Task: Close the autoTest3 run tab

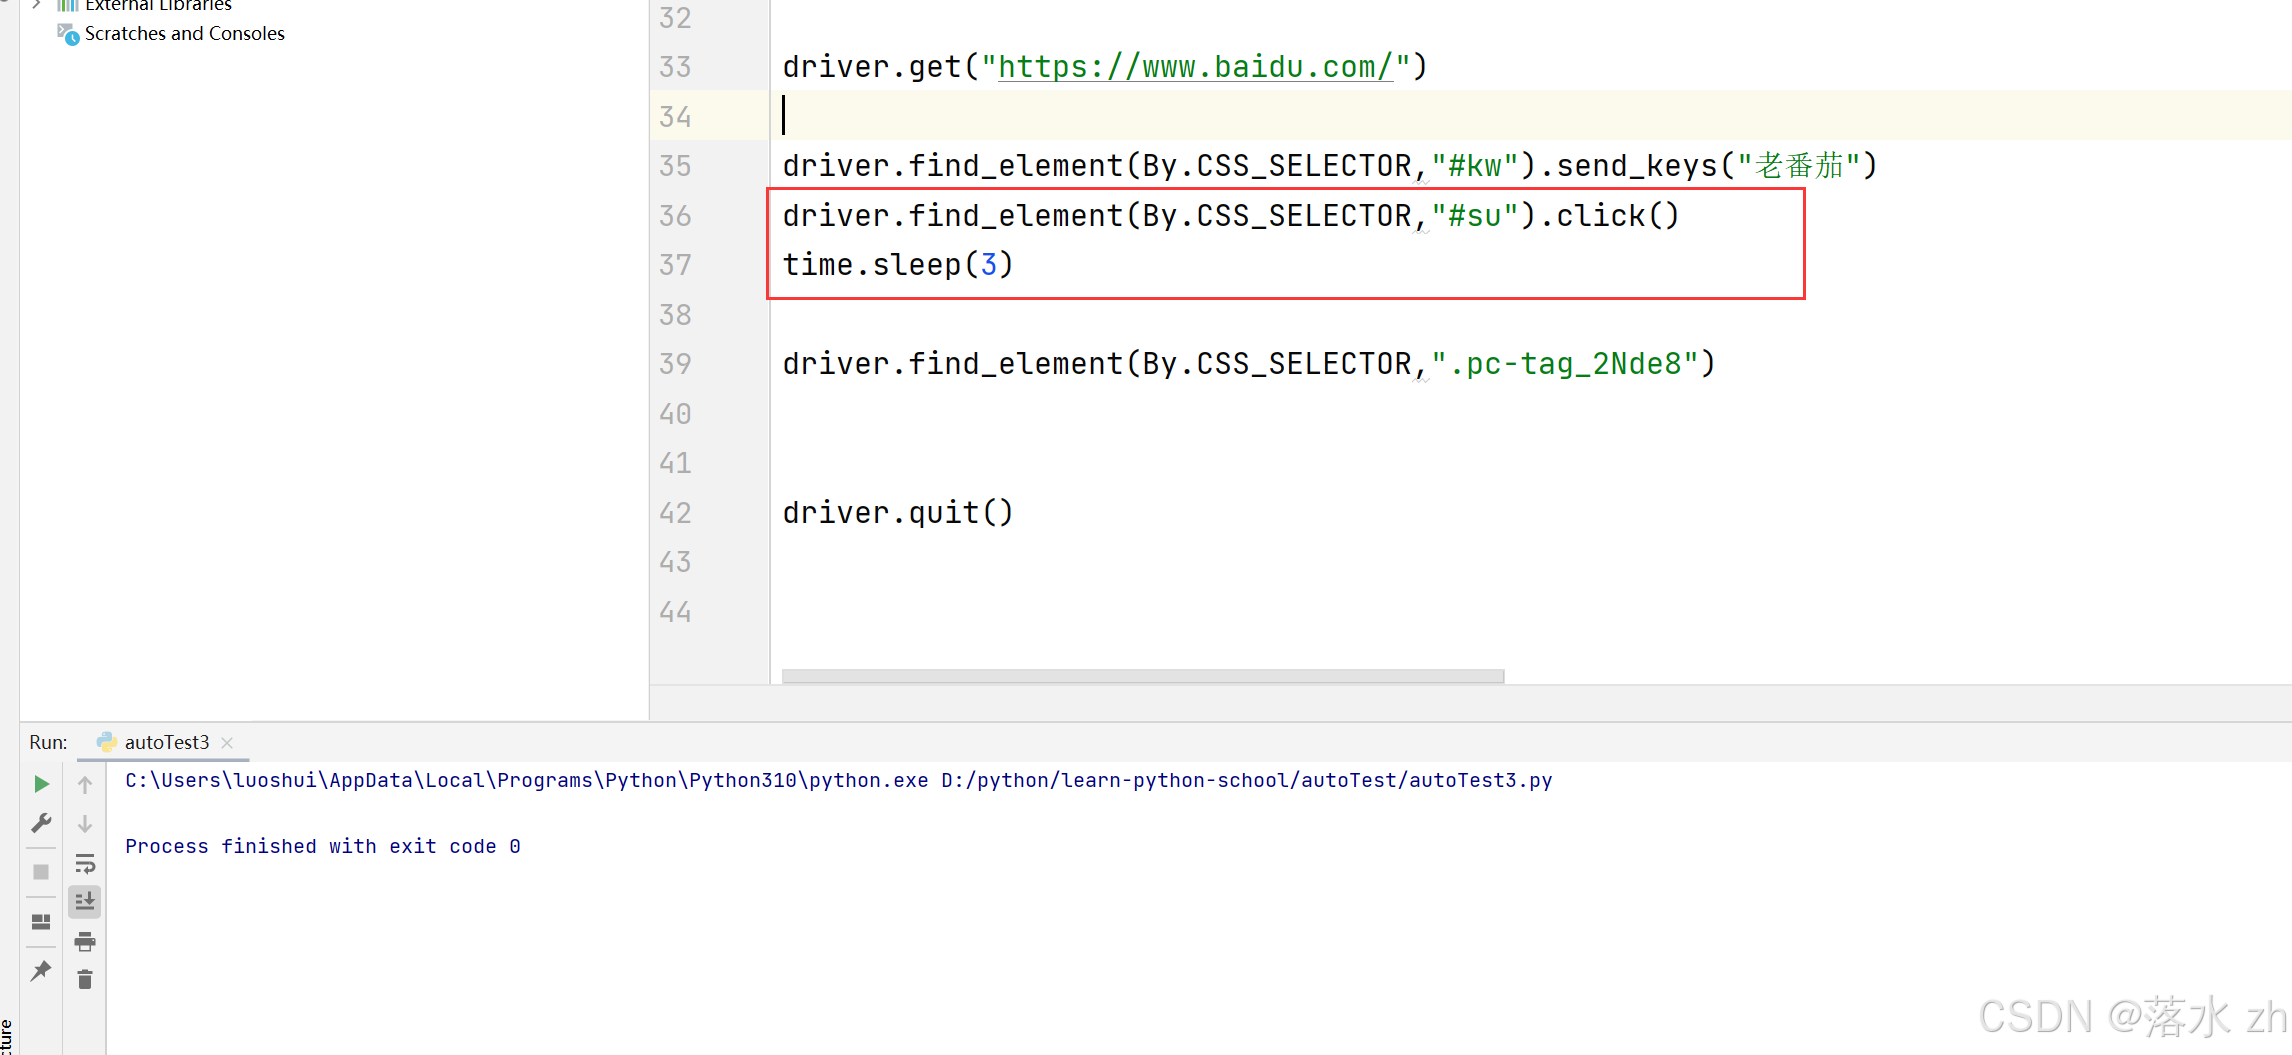Action: [x=227, y=742]
